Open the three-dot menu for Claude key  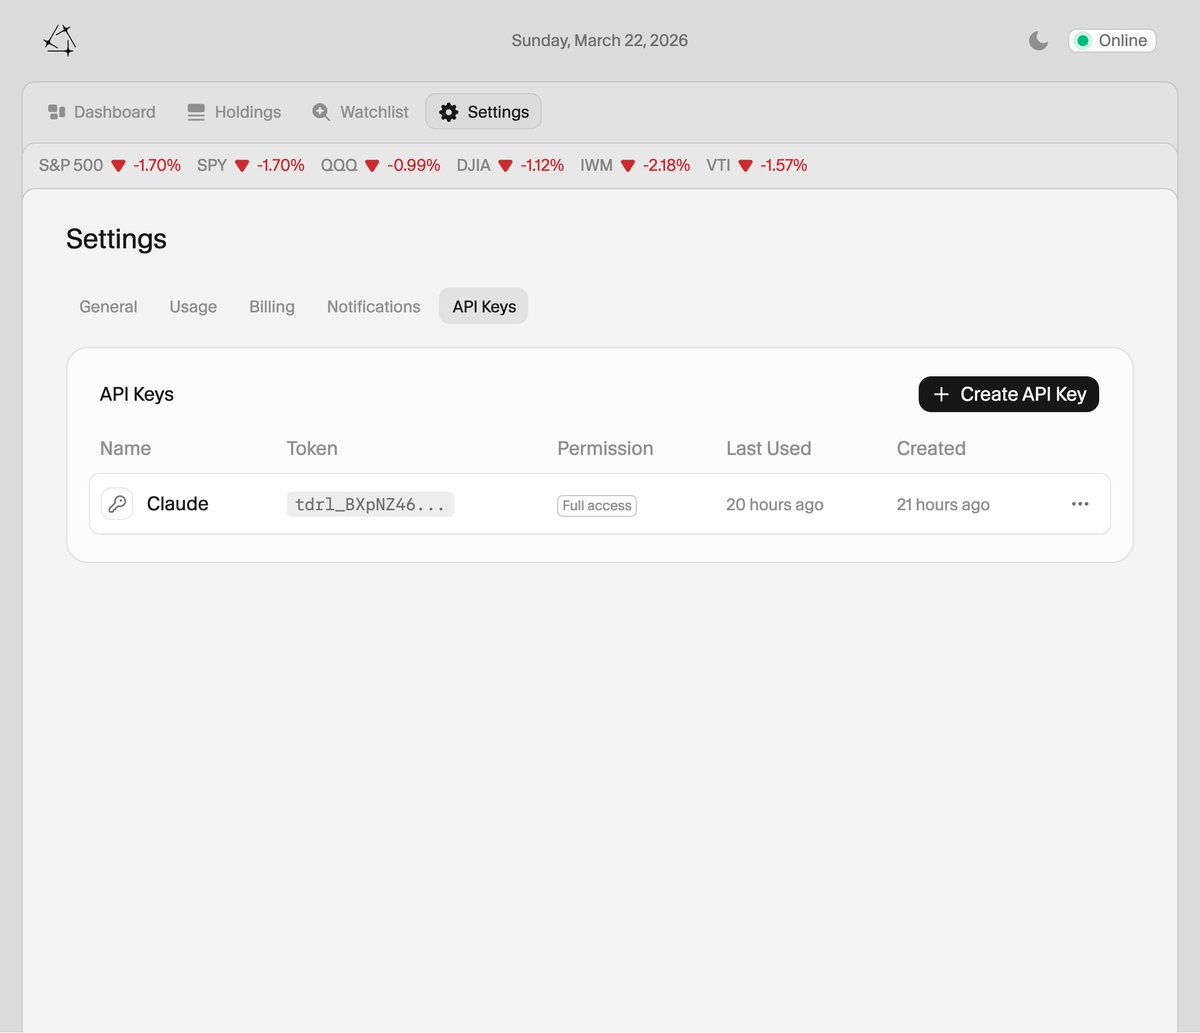pyautogui.click(x=1080, y=504)
